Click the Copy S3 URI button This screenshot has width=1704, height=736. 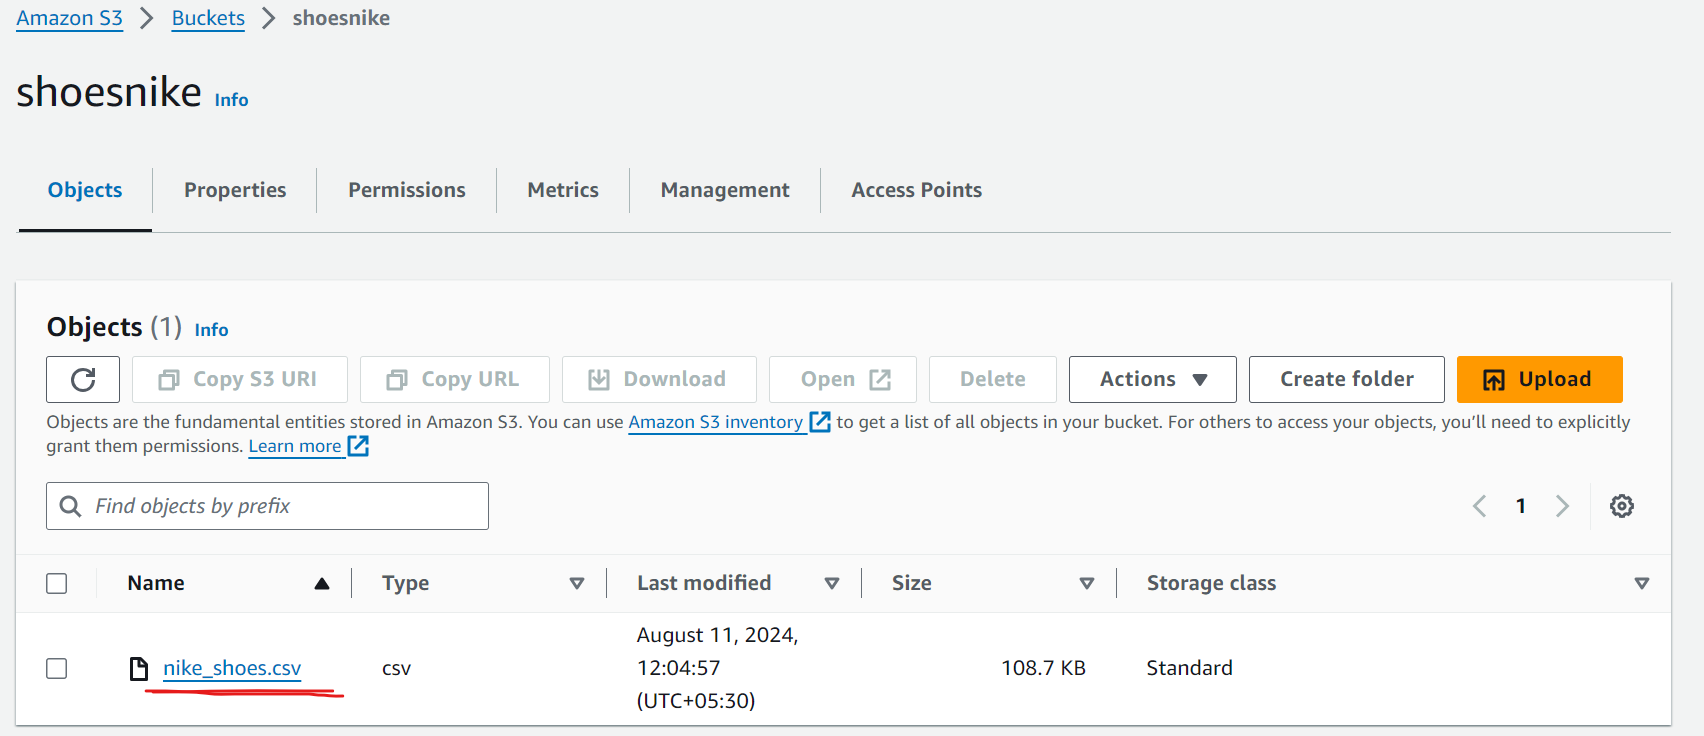point(240,379)
